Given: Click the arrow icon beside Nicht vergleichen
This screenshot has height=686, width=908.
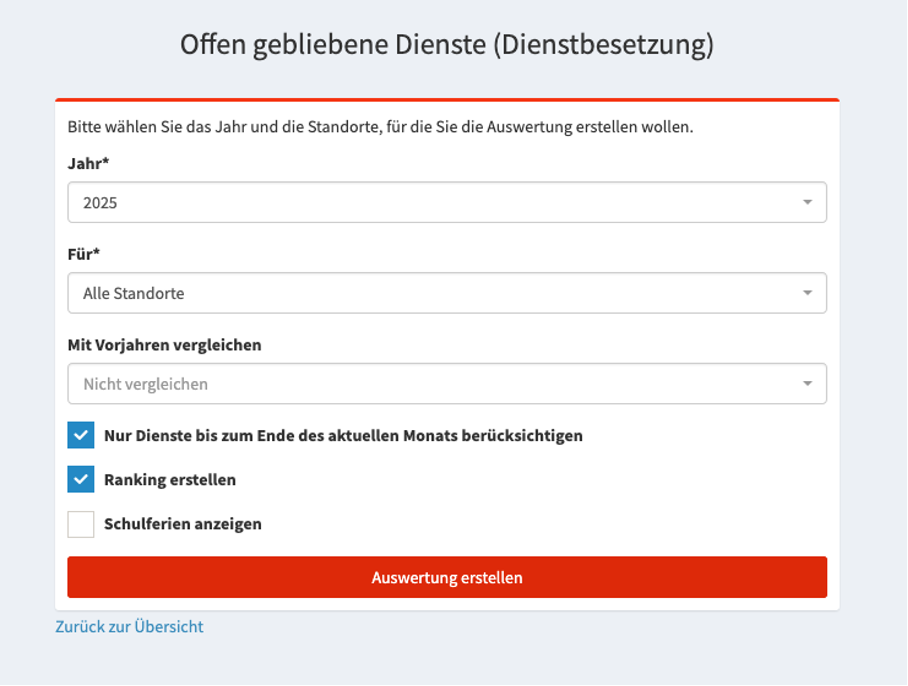Looking at the screenshot, I should pyautogui.click(x=807, y=384).
